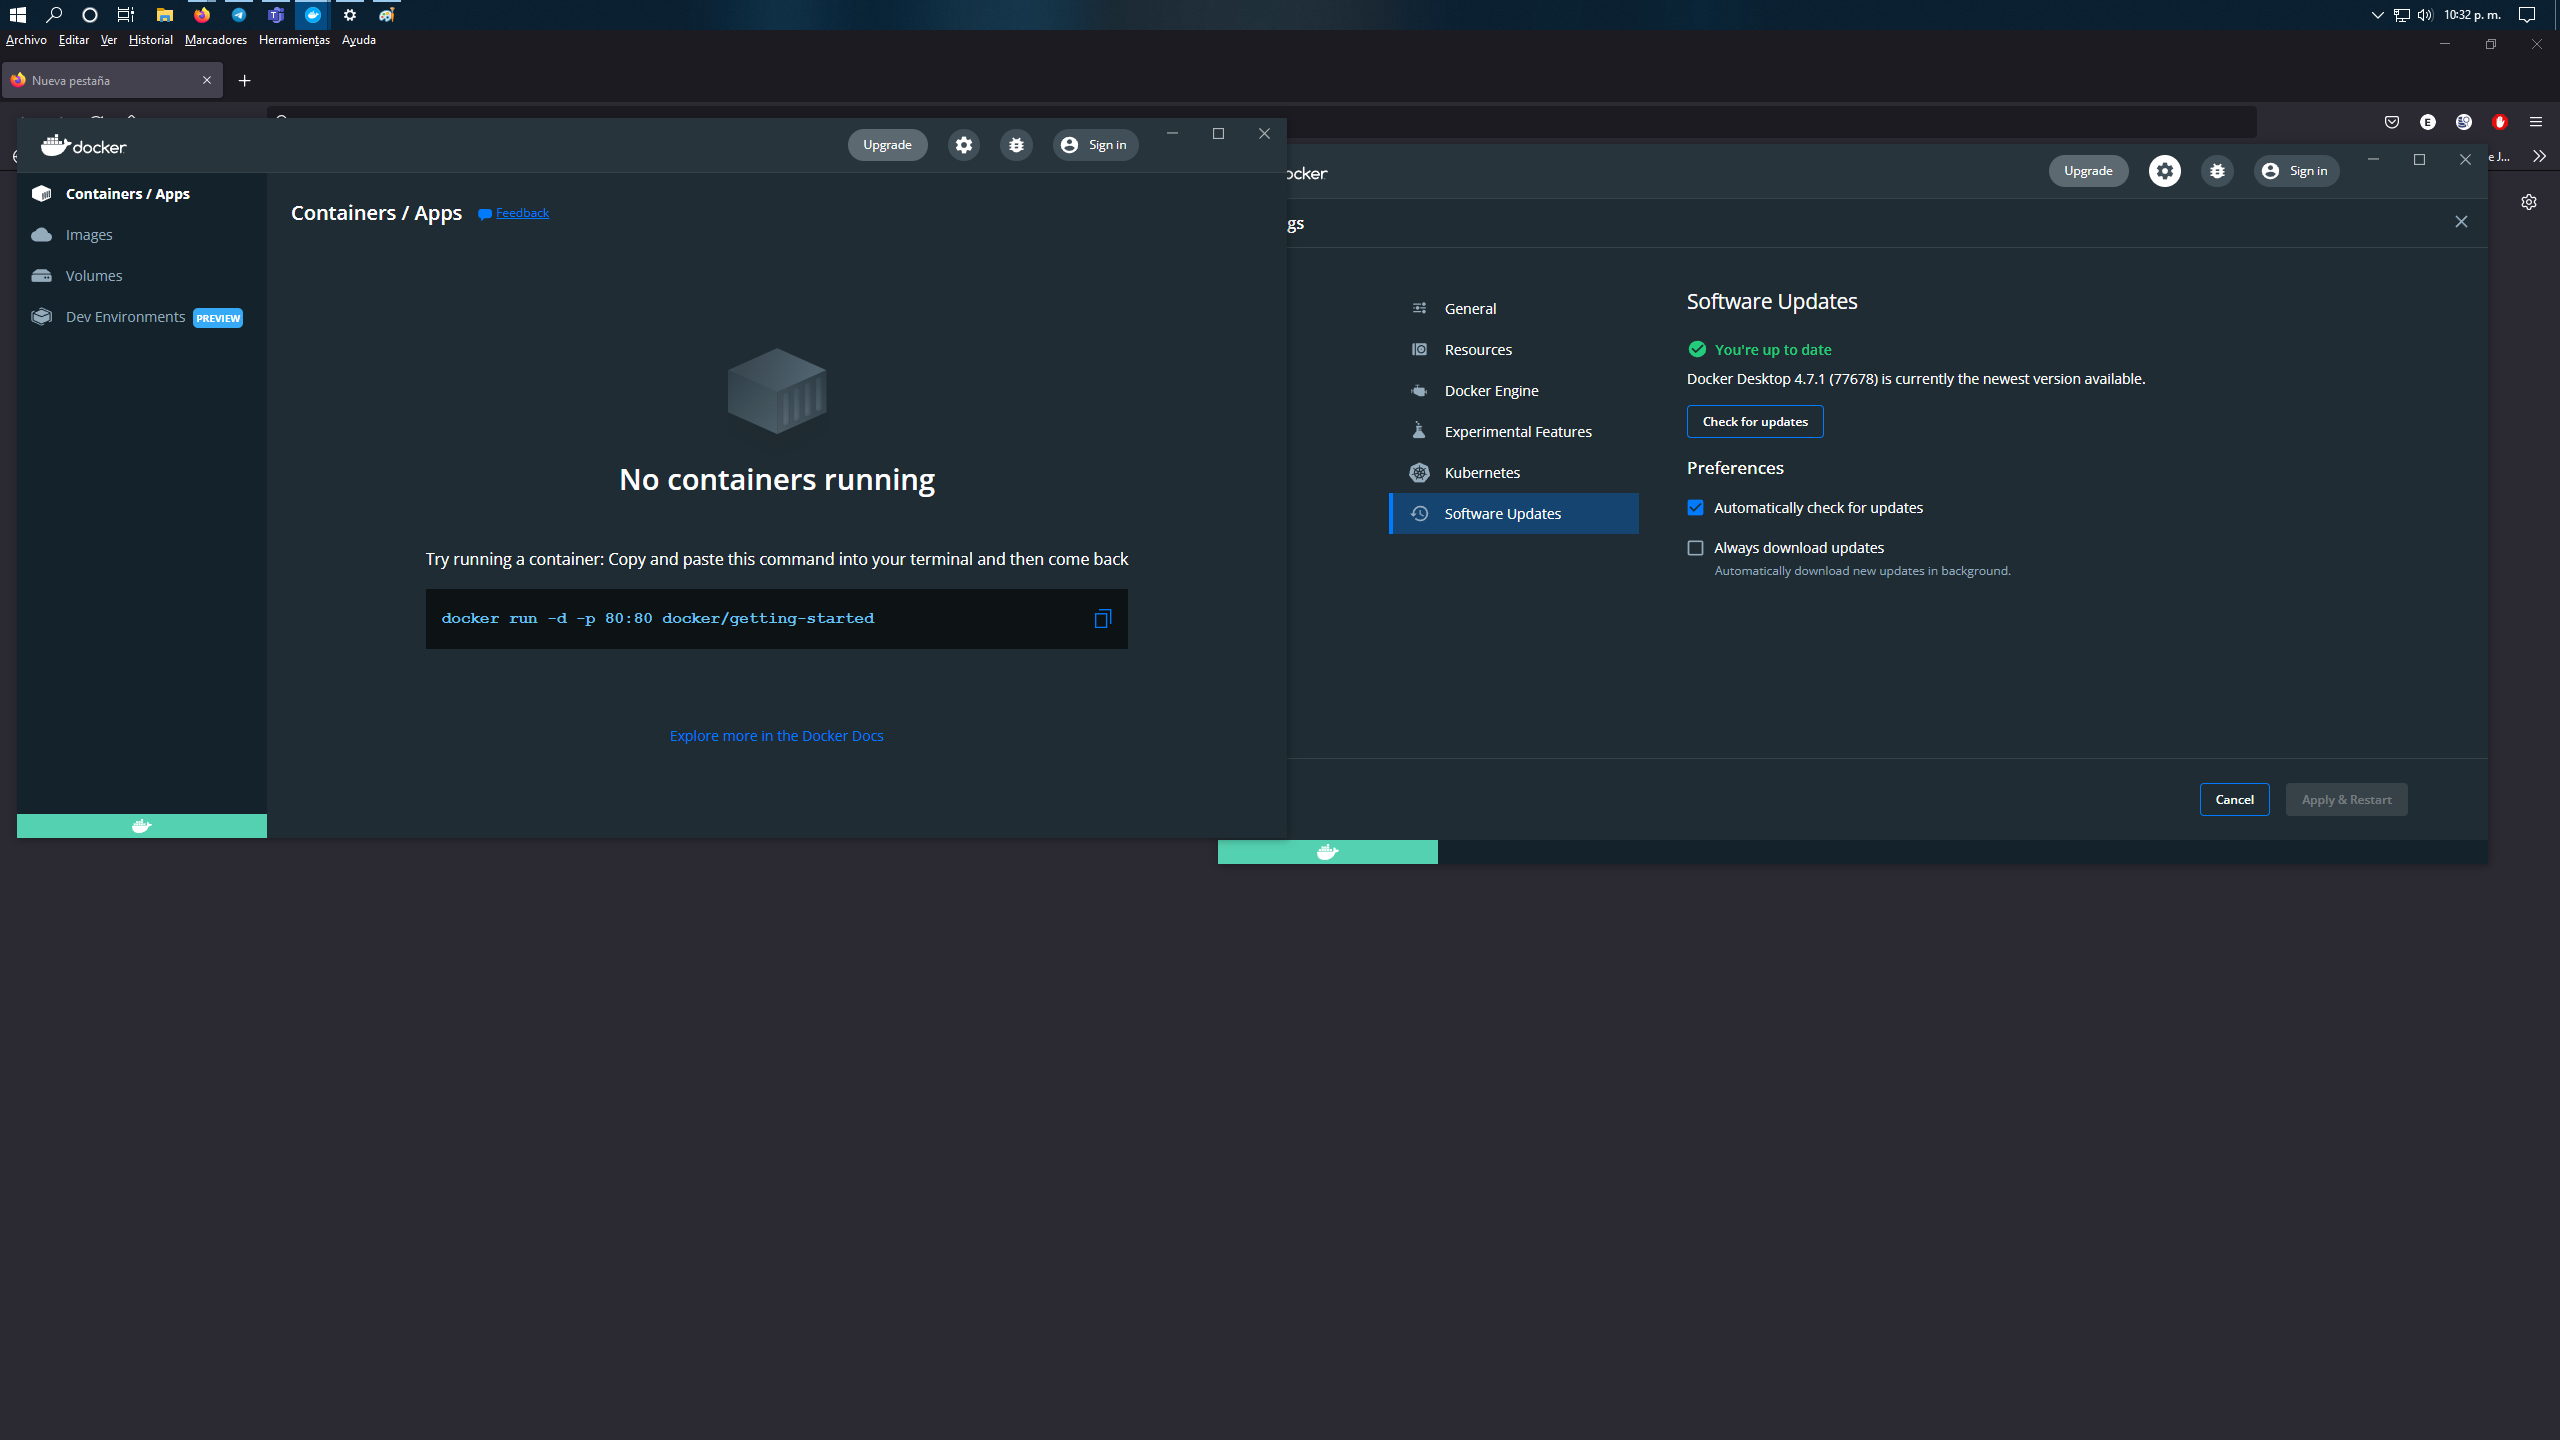Open a new Firefox tab with plus button
The height and width of the screenshot is (1440, 2560).
(244, 81)
